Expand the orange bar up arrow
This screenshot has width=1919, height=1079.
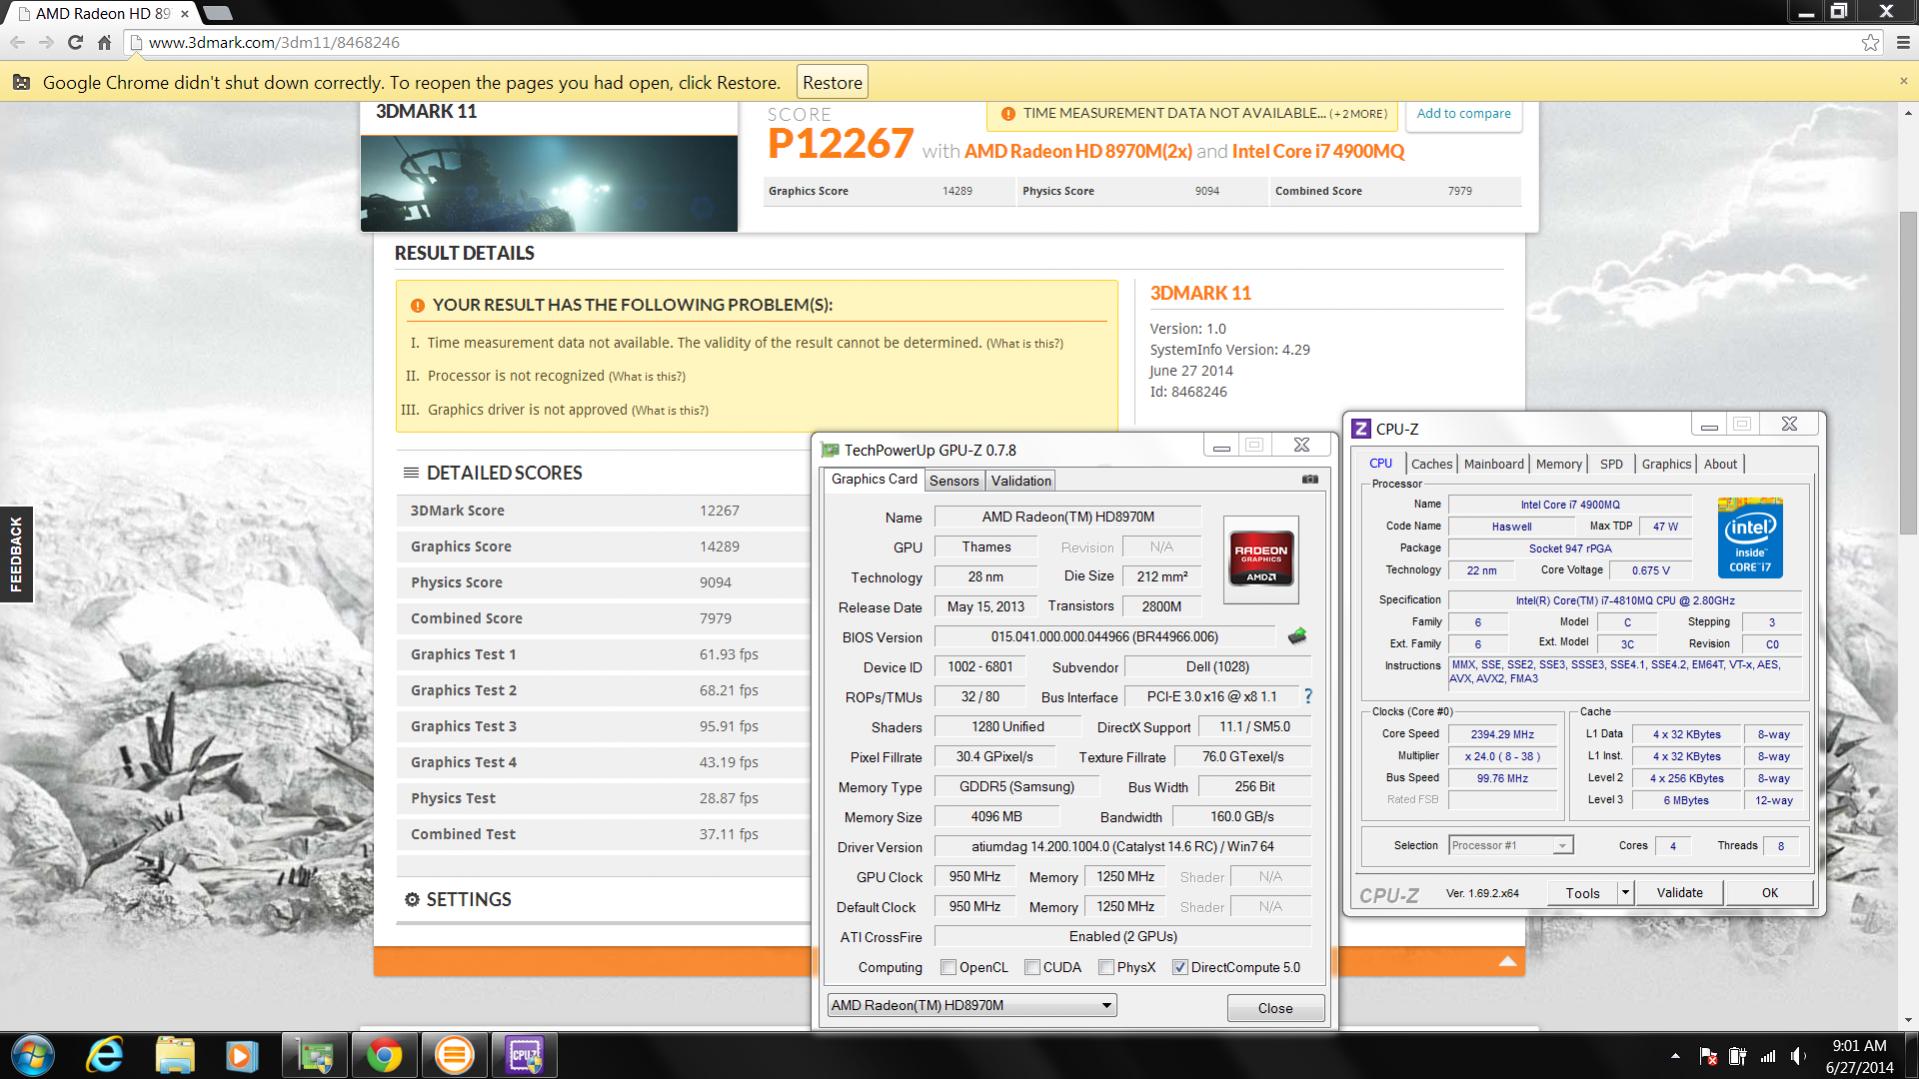(x=1507, y=962)
